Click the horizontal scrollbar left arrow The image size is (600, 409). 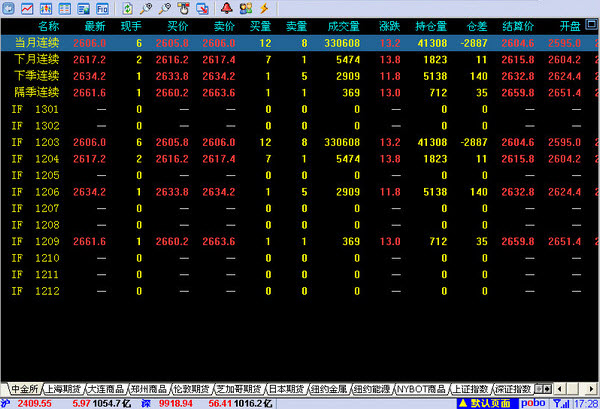pos(560,389)
